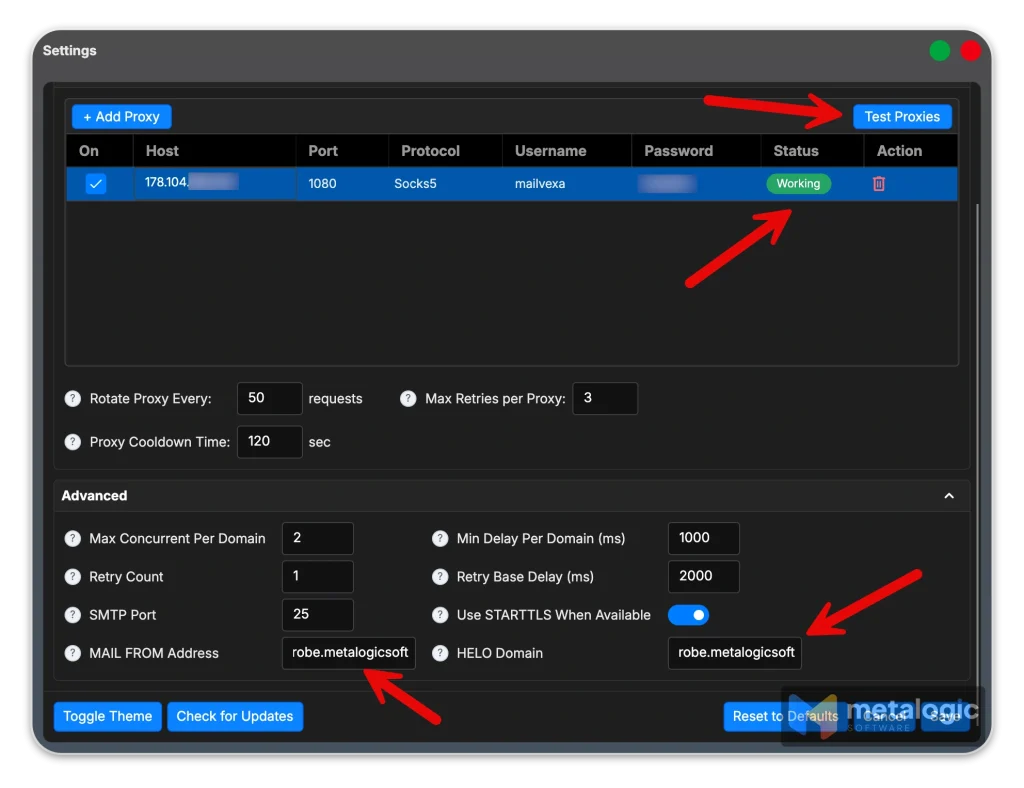This screenshot has width=1024, height=788.
Task: Click the Username column header
Action: 567,151
